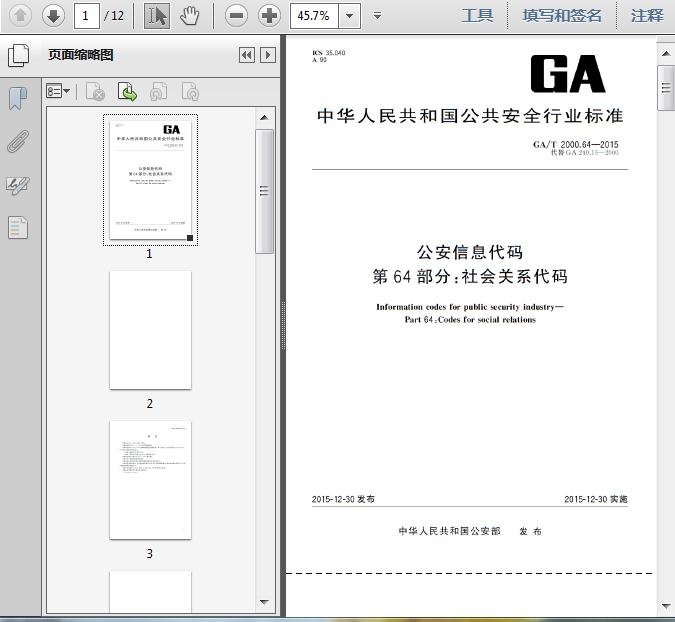Click the English subtitle Part 64: Codes for social relations
Screen dimensions: 675x622
[470, 320]
